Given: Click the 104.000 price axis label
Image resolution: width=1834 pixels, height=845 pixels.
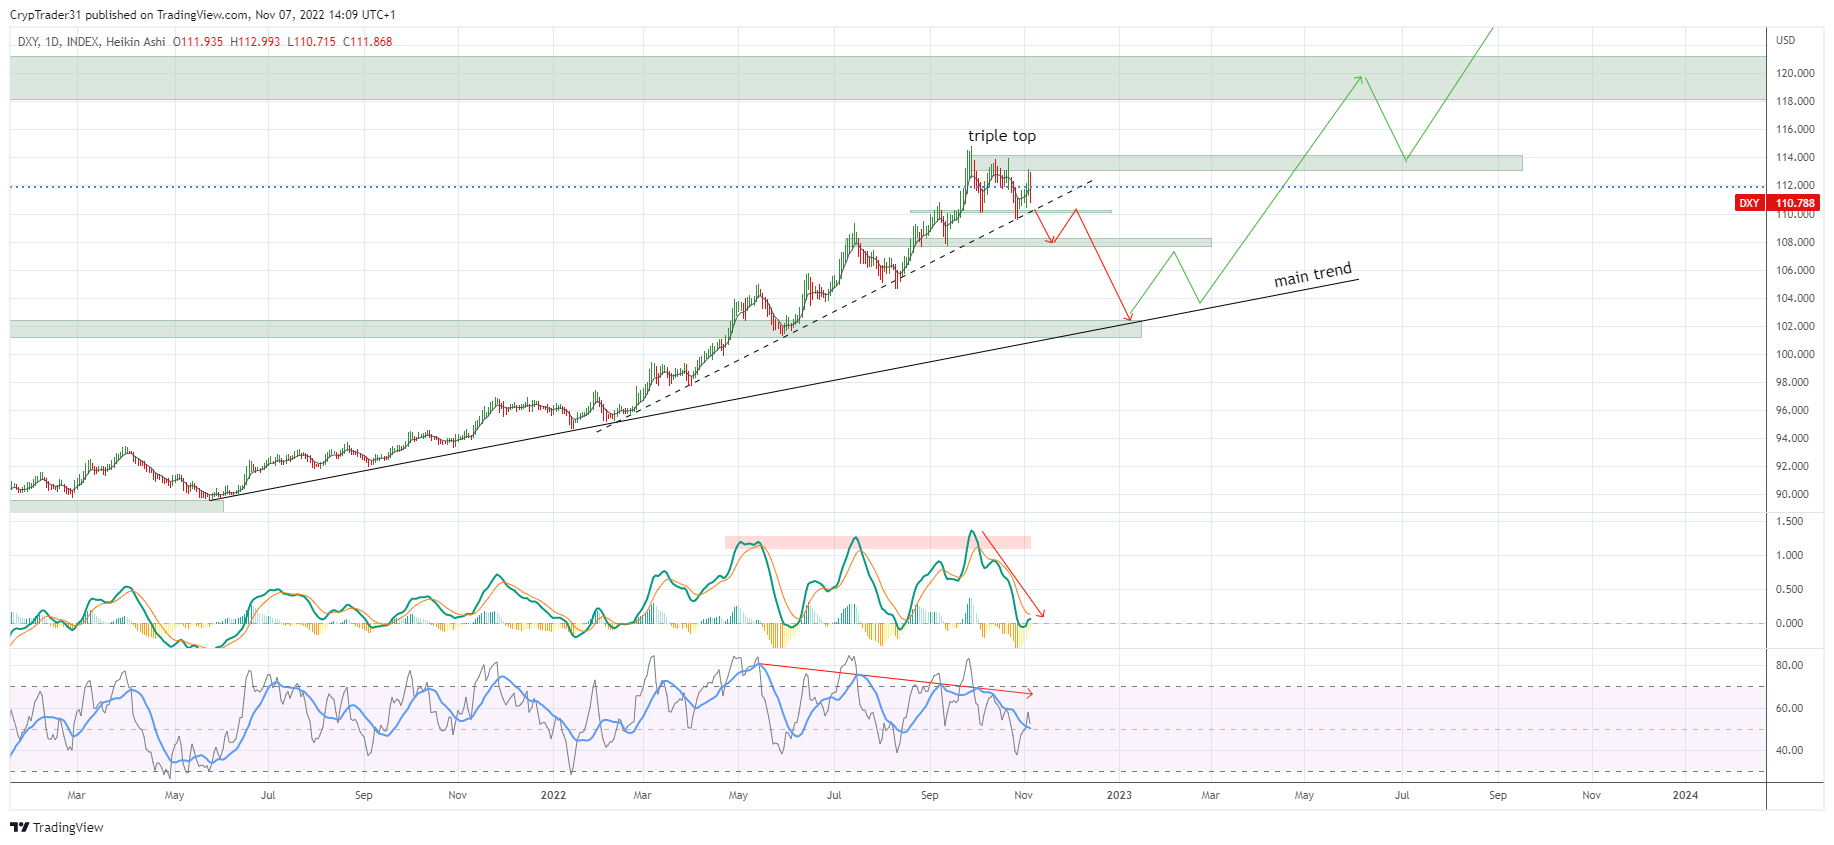Looking at the screenshot, I should (1795, 298).
